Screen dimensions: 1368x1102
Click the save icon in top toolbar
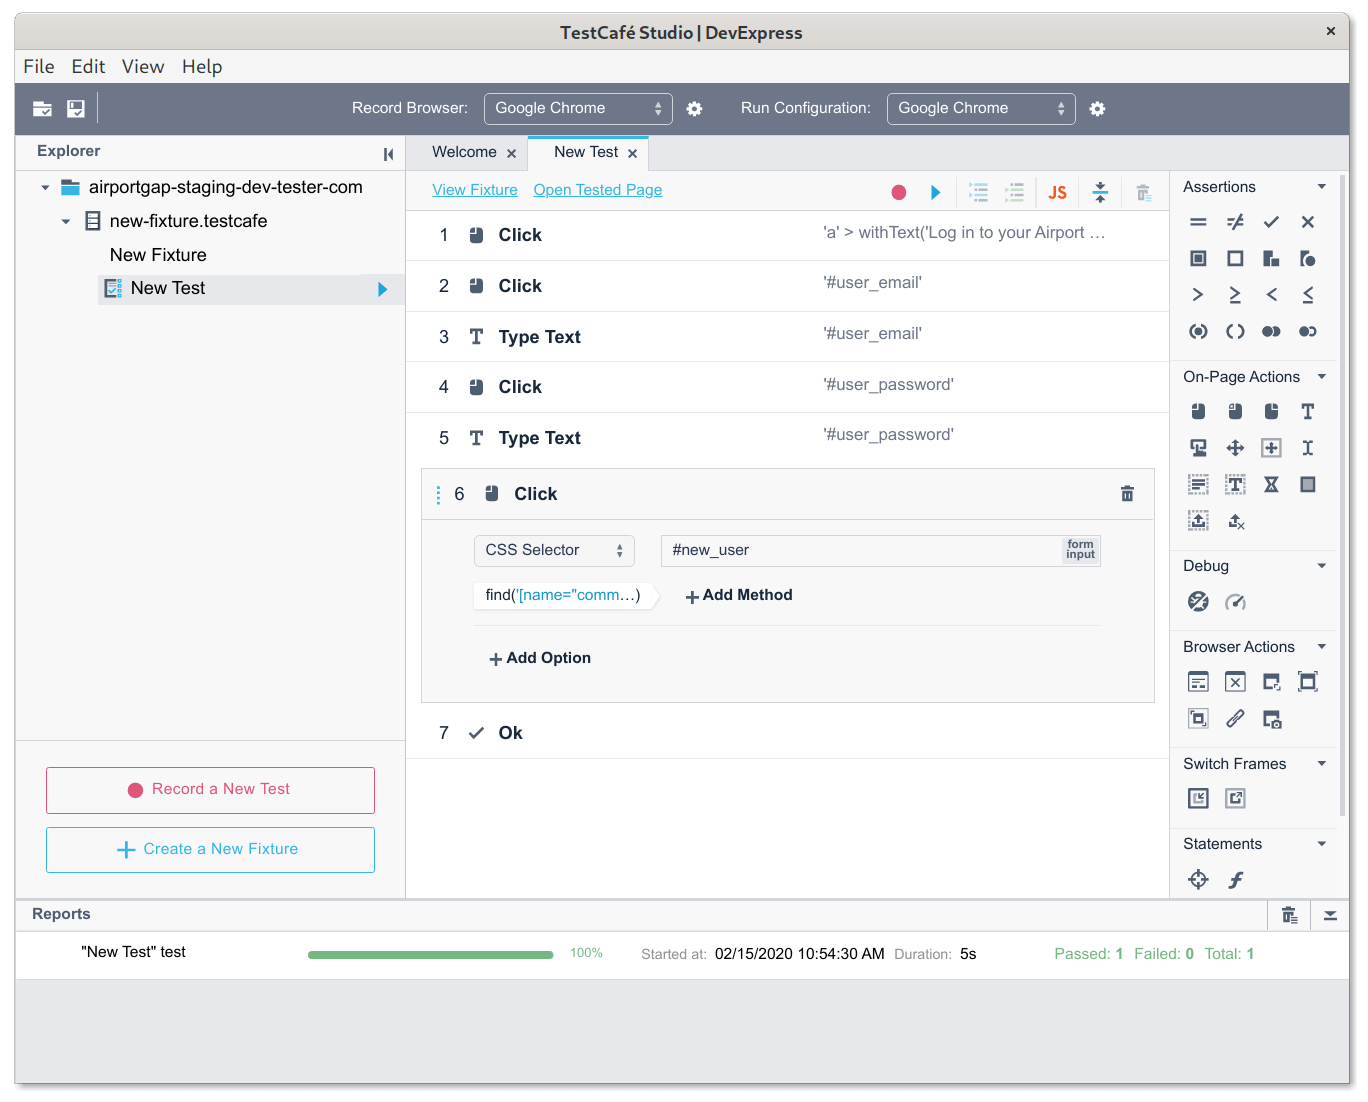(76, 109)
